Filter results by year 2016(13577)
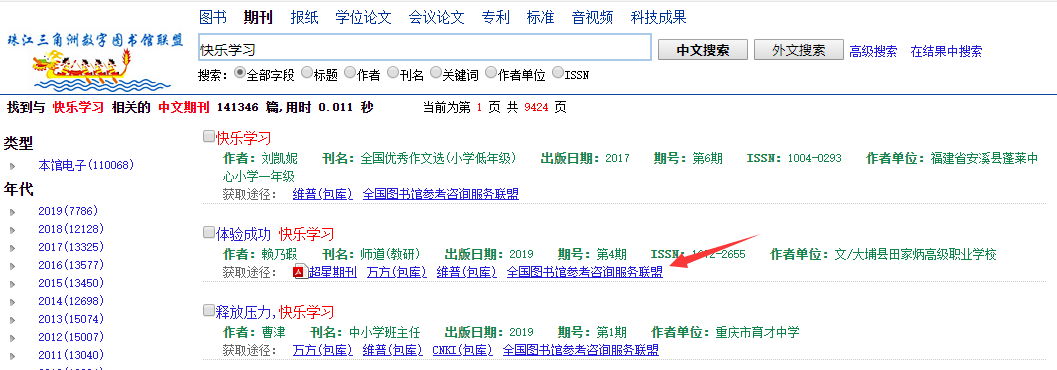 (71, 265)
